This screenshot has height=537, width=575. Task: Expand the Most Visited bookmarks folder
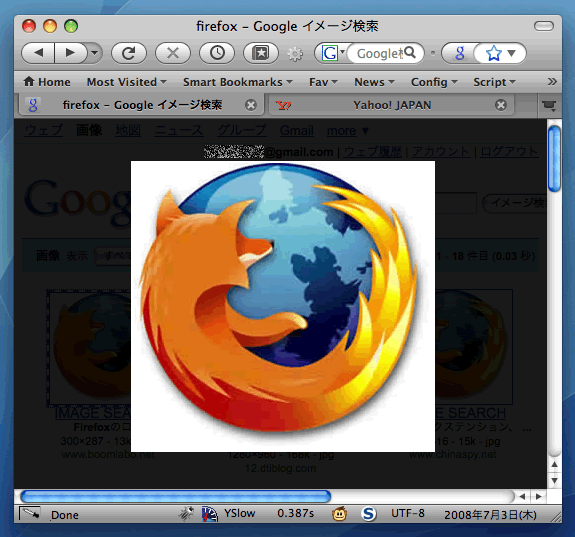[127, 82]
